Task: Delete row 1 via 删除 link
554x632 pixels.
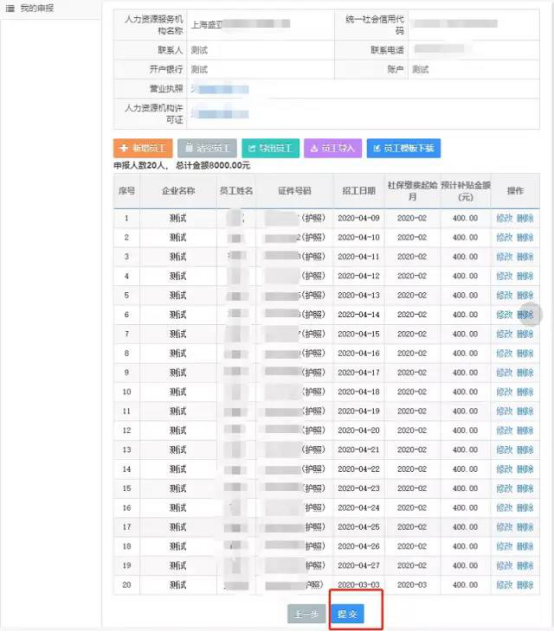Action: (525, 218)
